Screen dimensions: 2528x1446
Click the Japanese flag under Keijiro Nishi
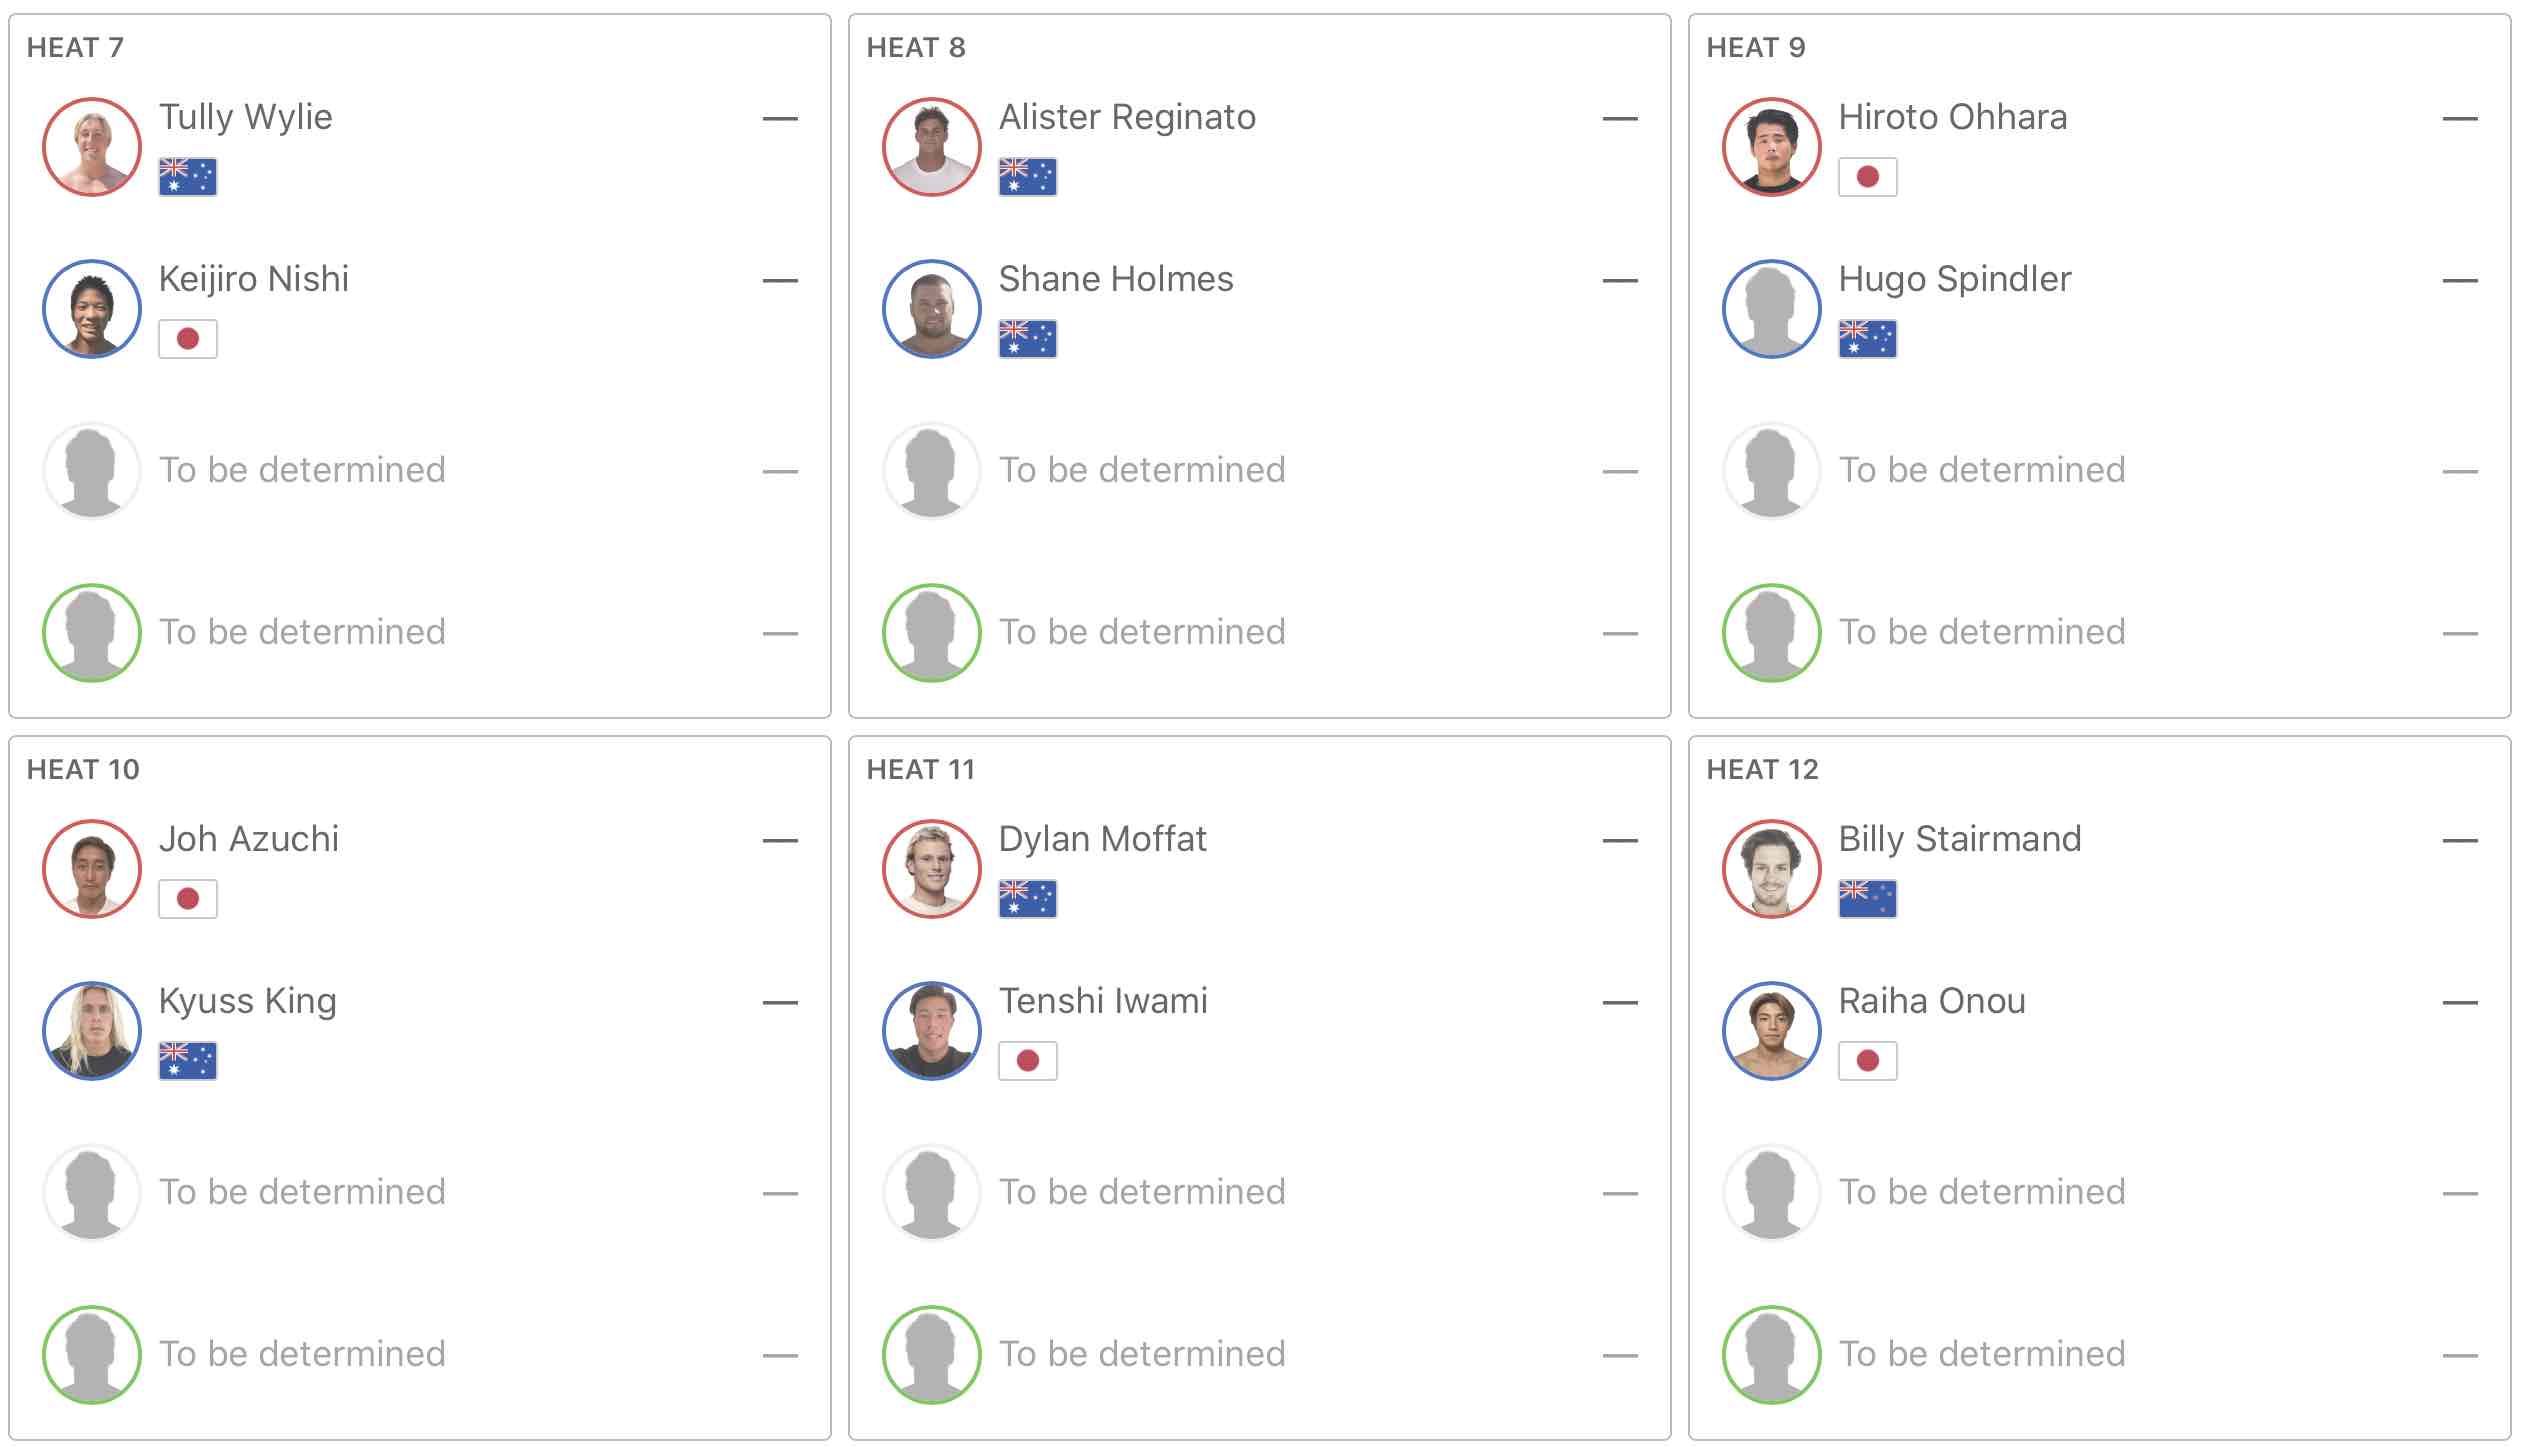188,339
